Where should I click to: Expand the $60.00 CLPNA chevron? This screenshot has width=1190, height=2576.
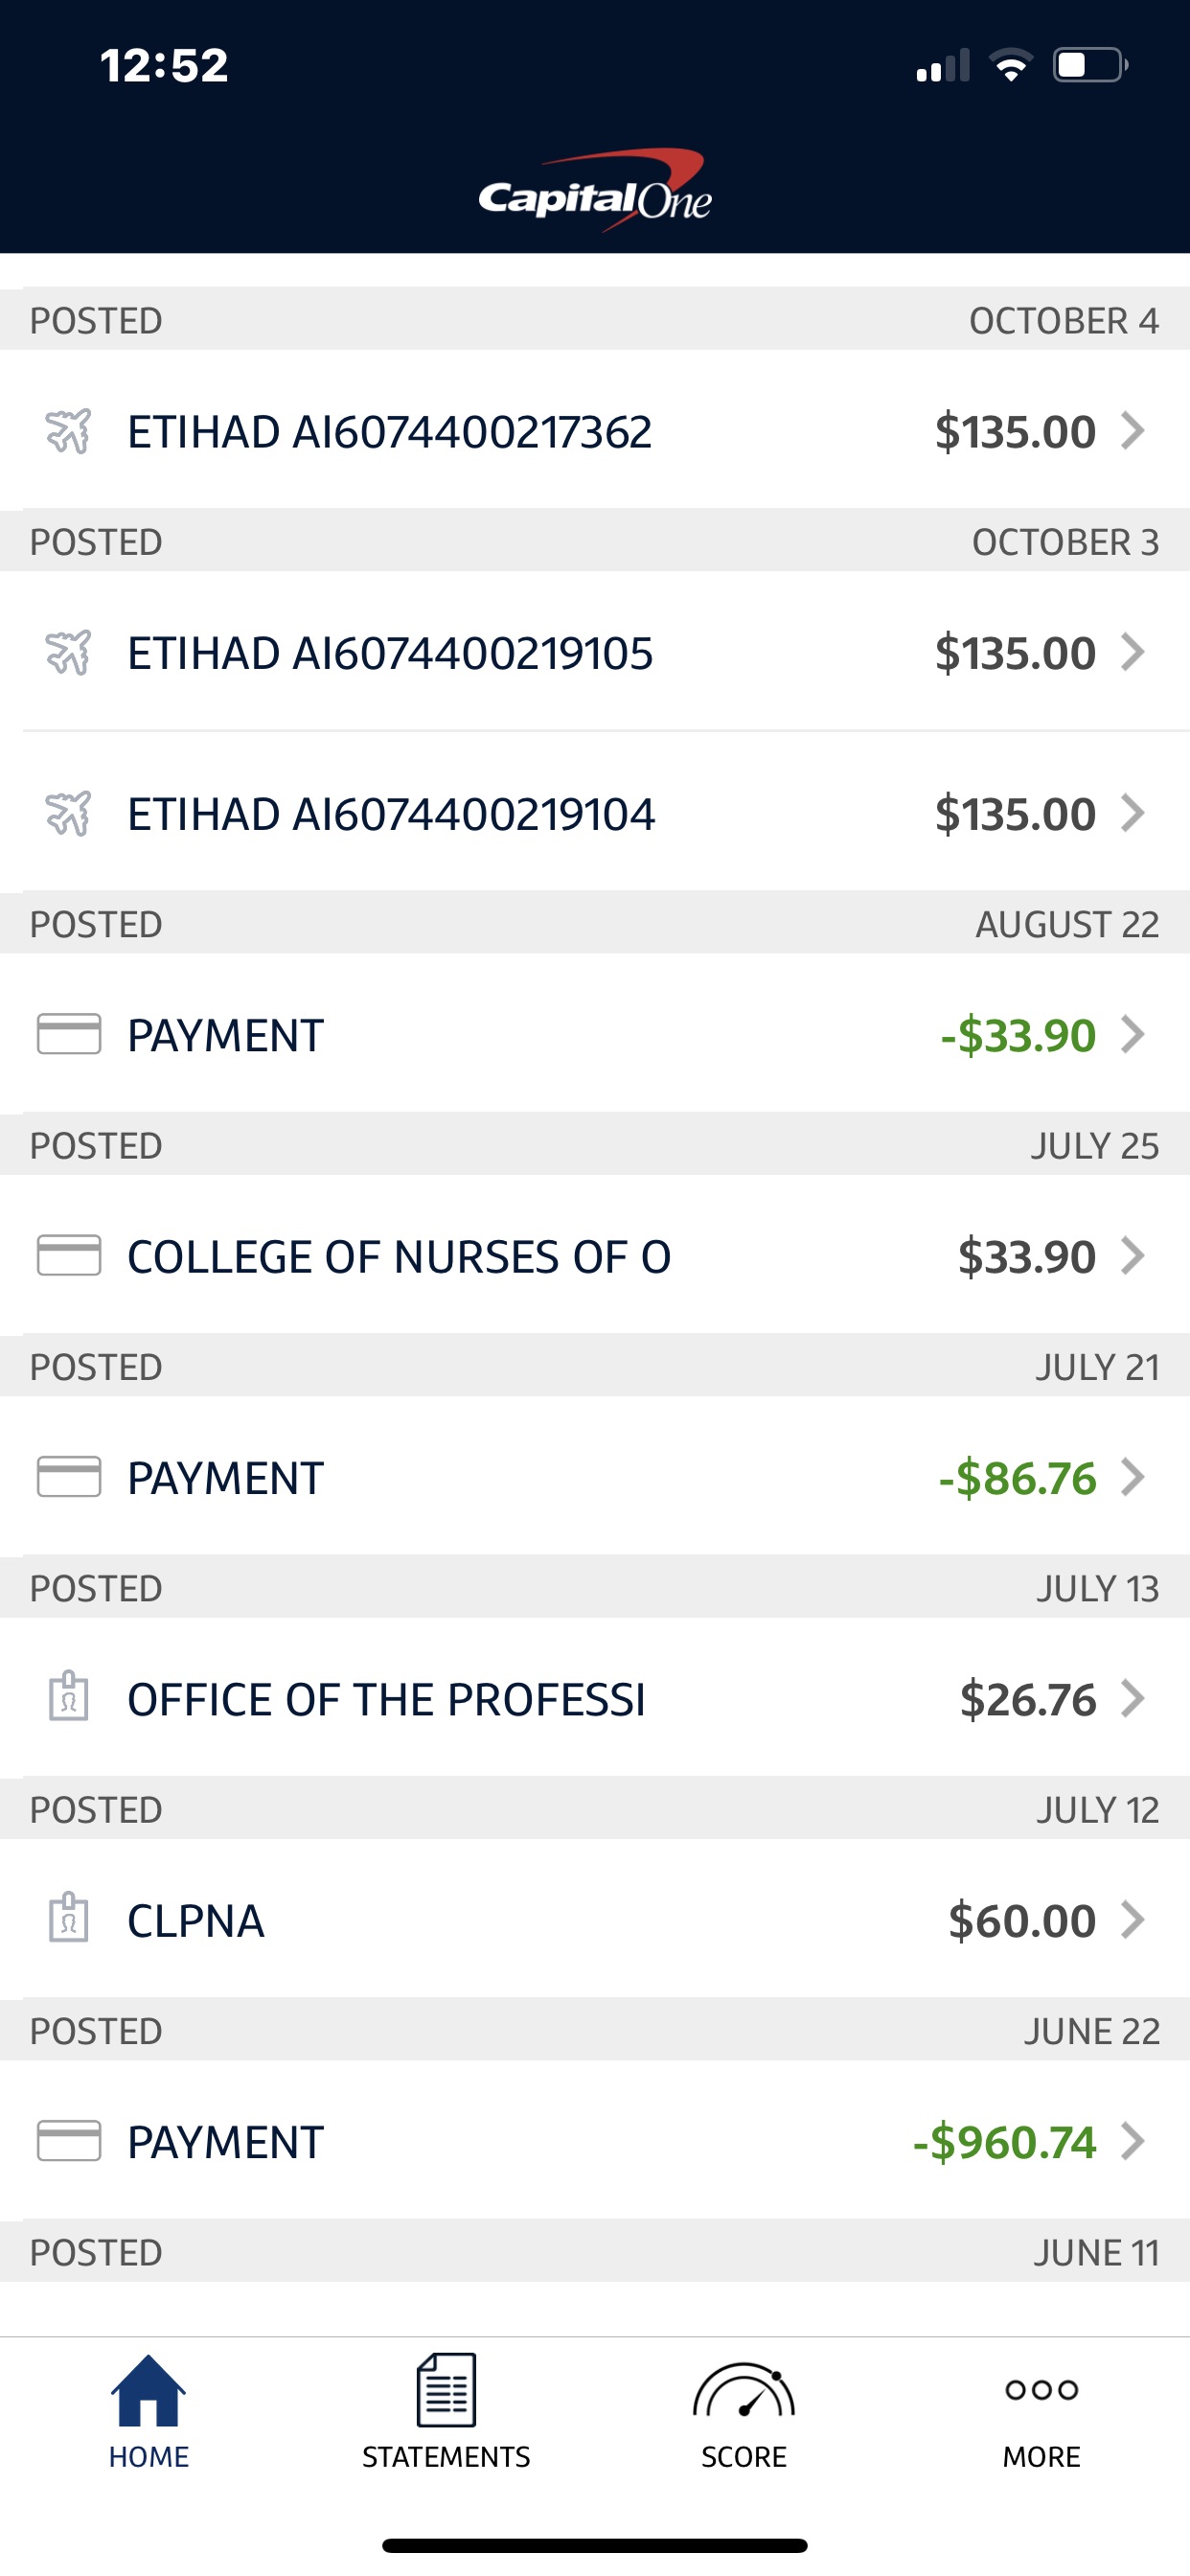tap(1132, 1919)
